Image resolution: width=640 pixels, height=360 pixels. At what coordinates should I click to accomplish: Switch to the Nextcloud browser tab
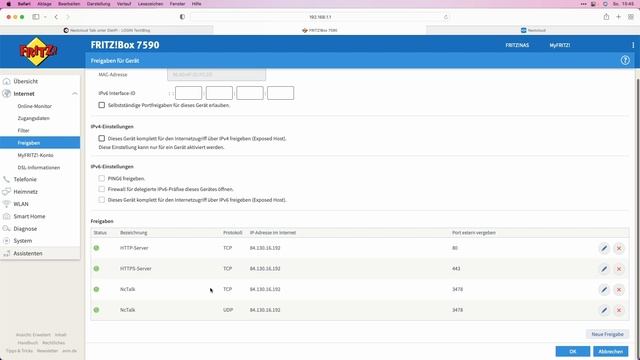(x=533, y=30)
